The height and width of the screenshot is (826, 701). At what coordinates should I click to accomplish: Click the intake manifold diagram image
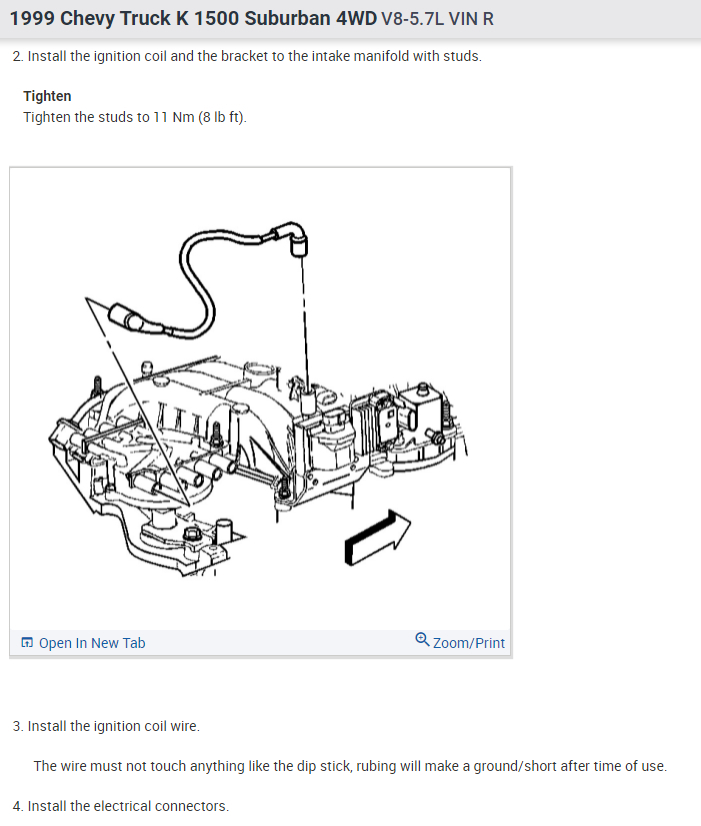[260, 399]
